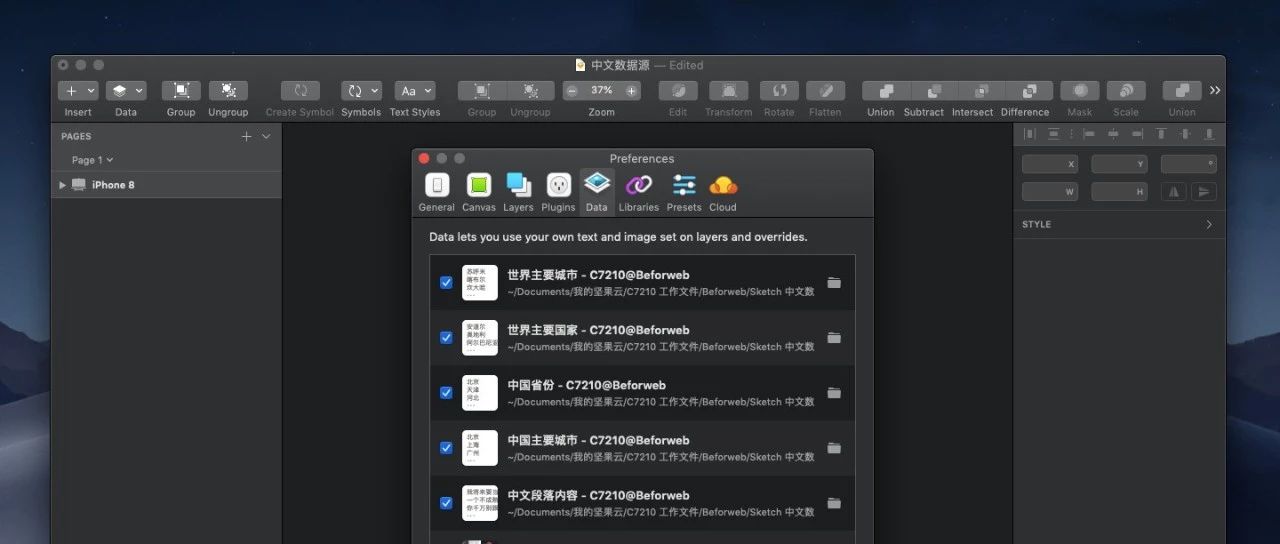The image size is (1280, 544).
Task: Zoom in with the plus button
Action: [x=631, y=90]
